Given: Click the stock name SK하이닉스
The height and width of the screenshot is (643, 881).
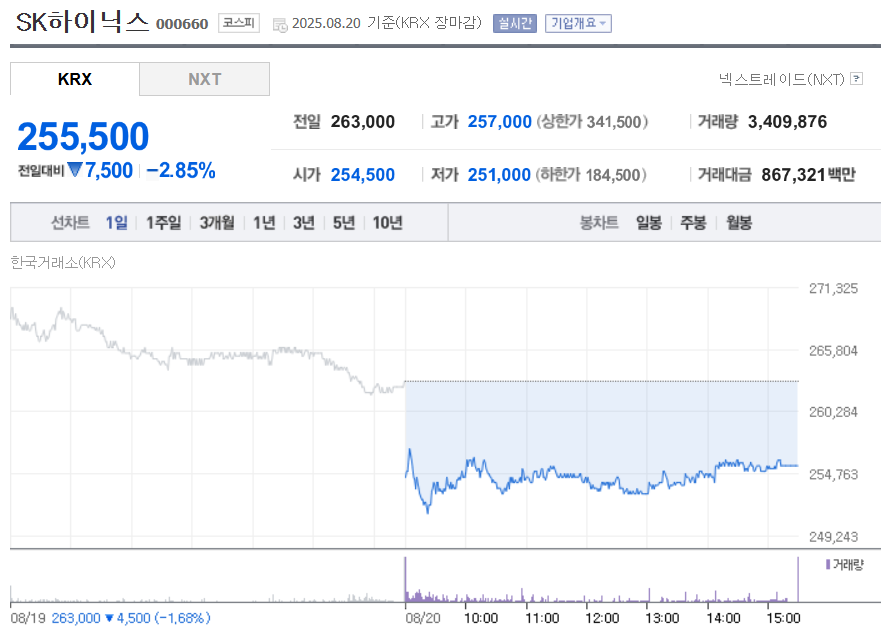Looking at the screenshot, I should click(82, 22).
